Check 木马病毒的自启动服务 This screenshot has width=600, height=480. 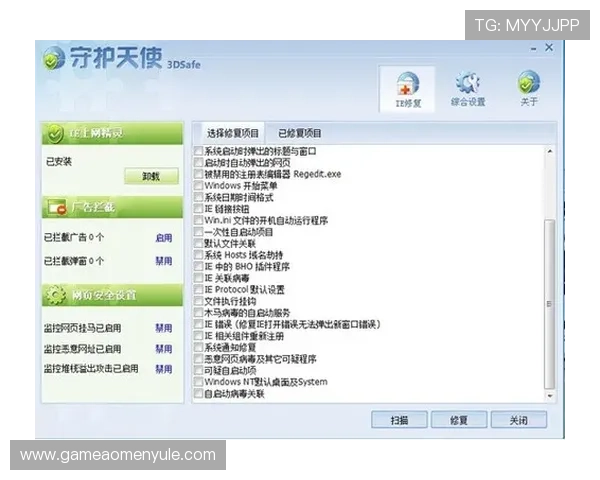(198, 312)
